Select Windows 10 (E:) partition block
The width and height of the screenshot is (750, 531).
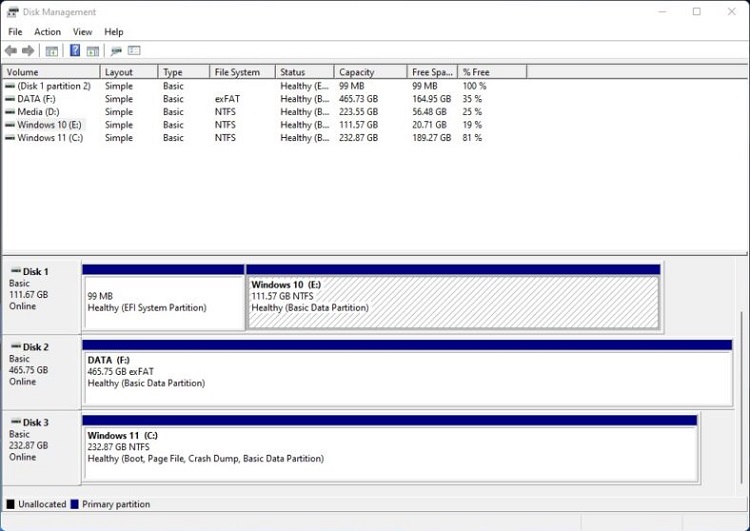click(x=453, y=297)
